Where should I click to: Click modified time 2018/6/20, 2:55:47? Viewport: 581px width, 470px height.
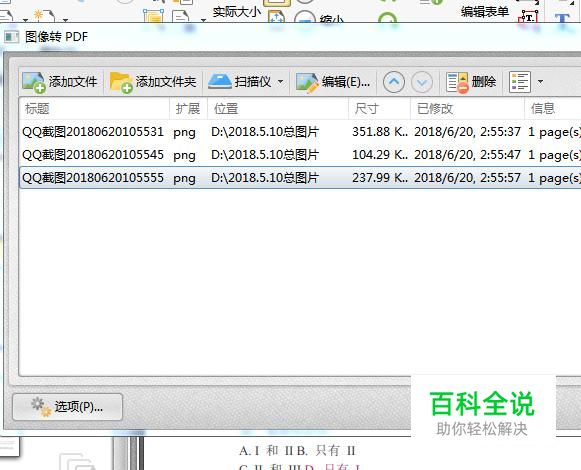coord(467,155)
